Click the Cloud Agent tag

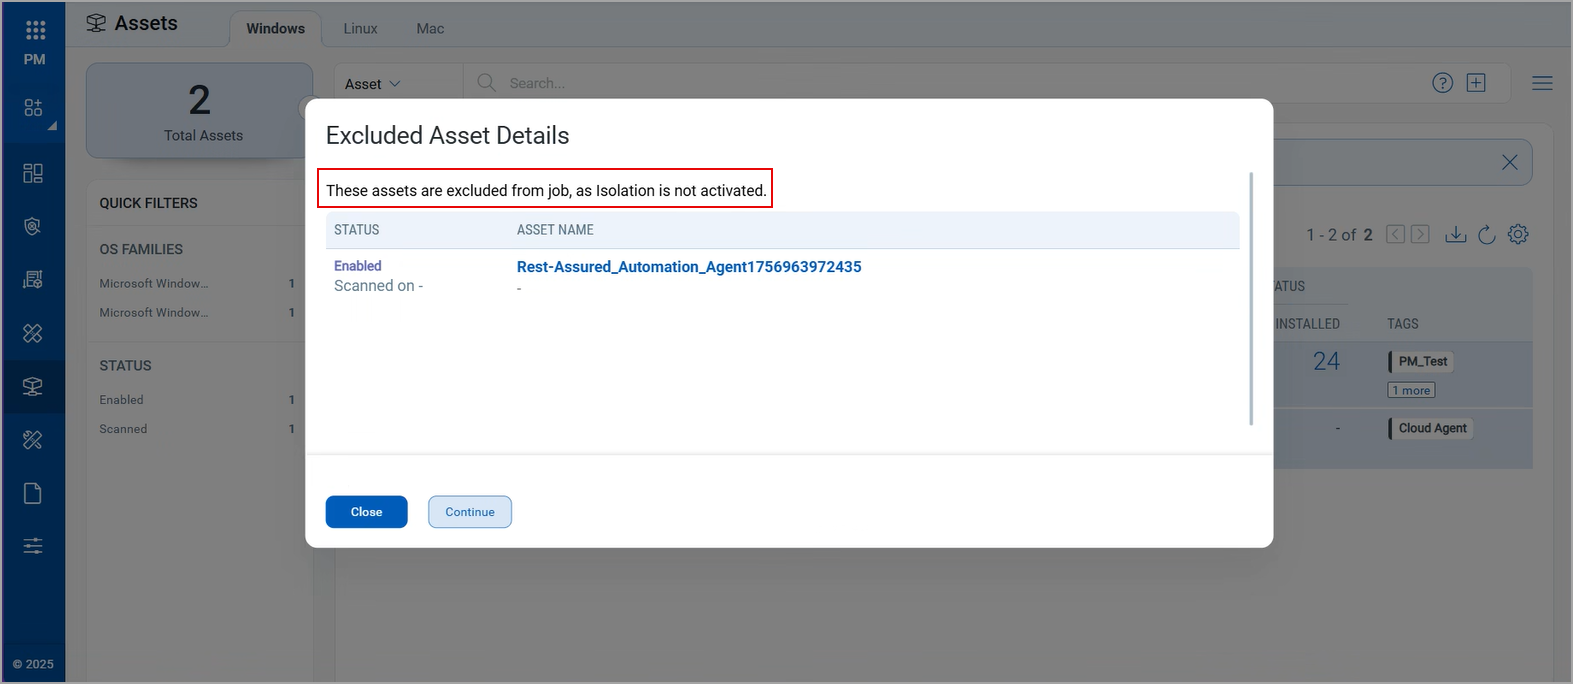coord(1431,428)
